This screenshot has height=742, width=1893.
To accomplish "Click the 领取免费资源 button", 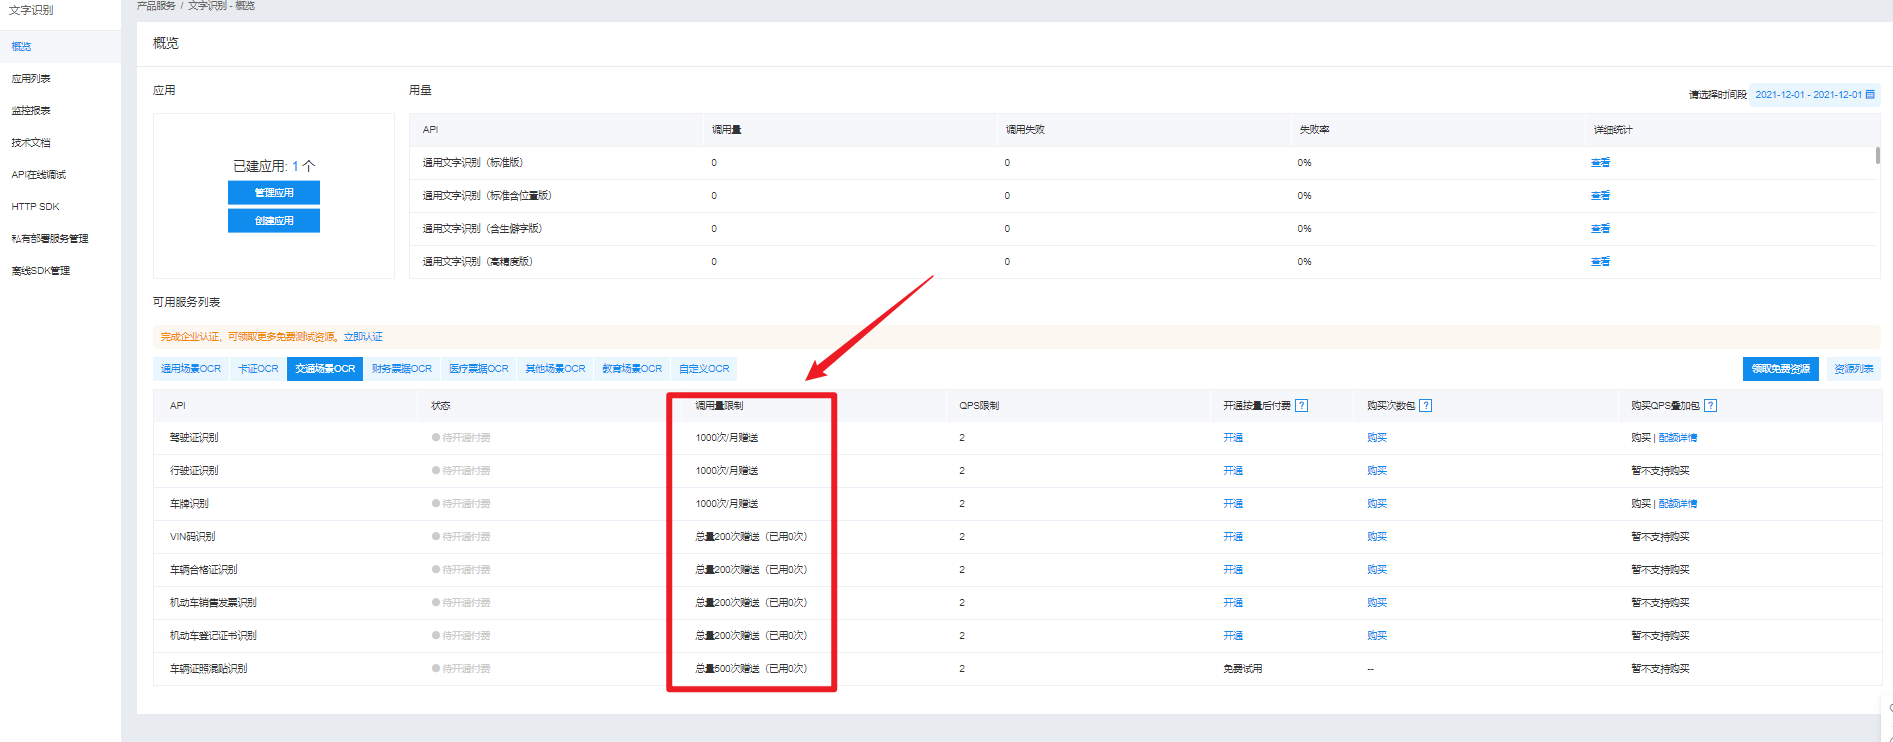I will coord(1780,369).
